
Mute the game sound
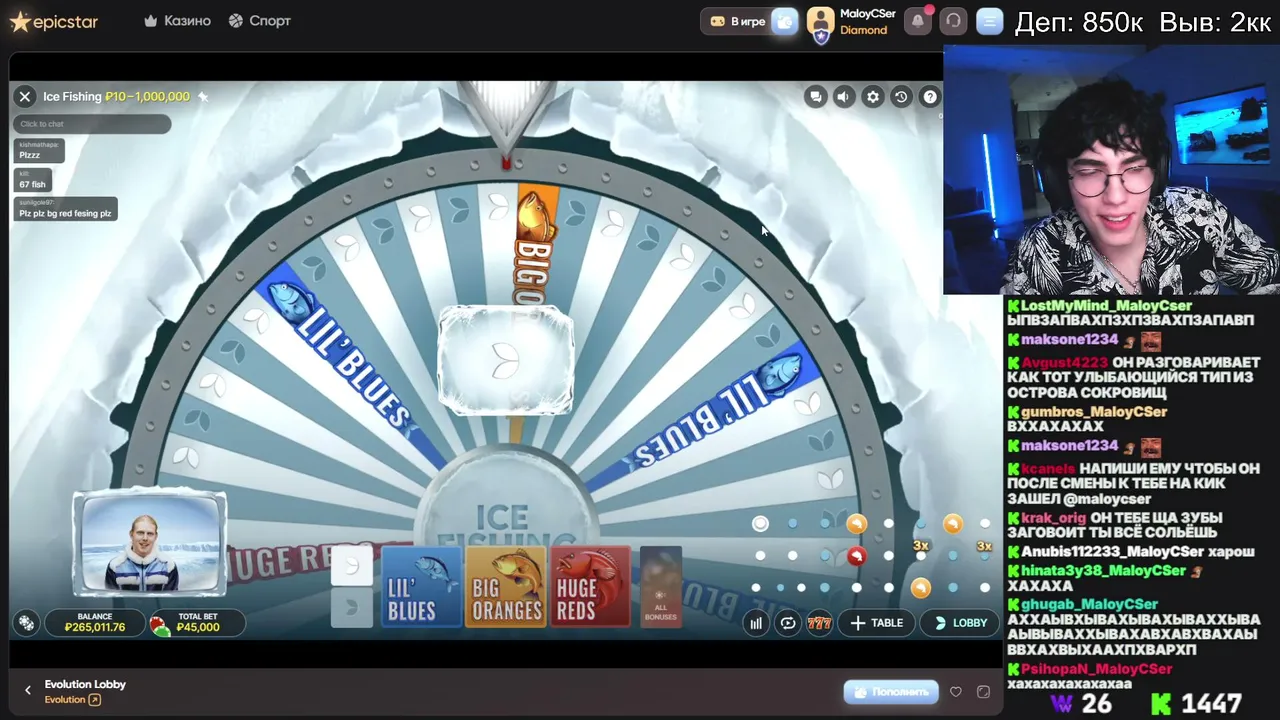coord(844,97)
